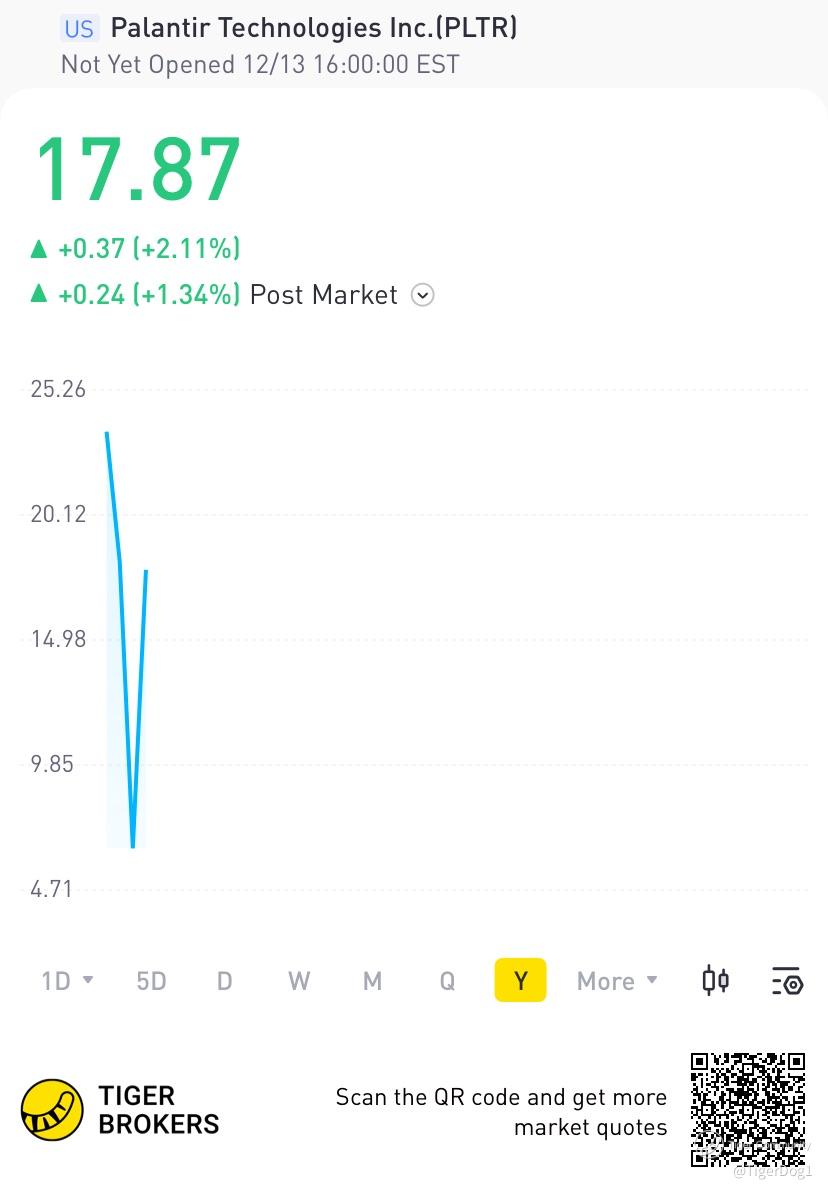This screenshot has height=1190, width=828.
Task: Select the highlighted Y yearly tab
Action: (x=520, y=981)
